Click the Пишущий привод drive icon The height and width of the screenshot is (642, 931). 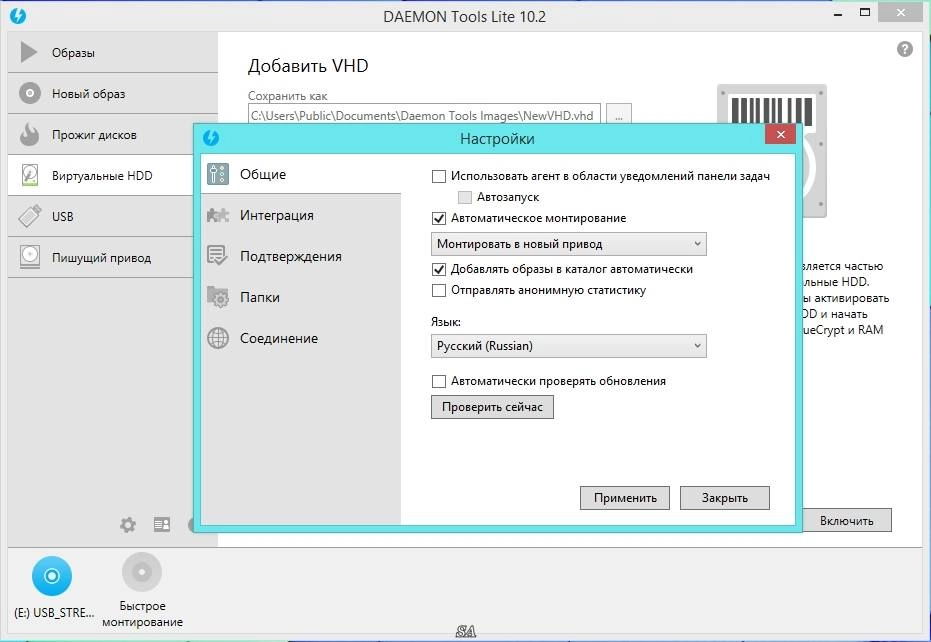click(x=30, y=257)
